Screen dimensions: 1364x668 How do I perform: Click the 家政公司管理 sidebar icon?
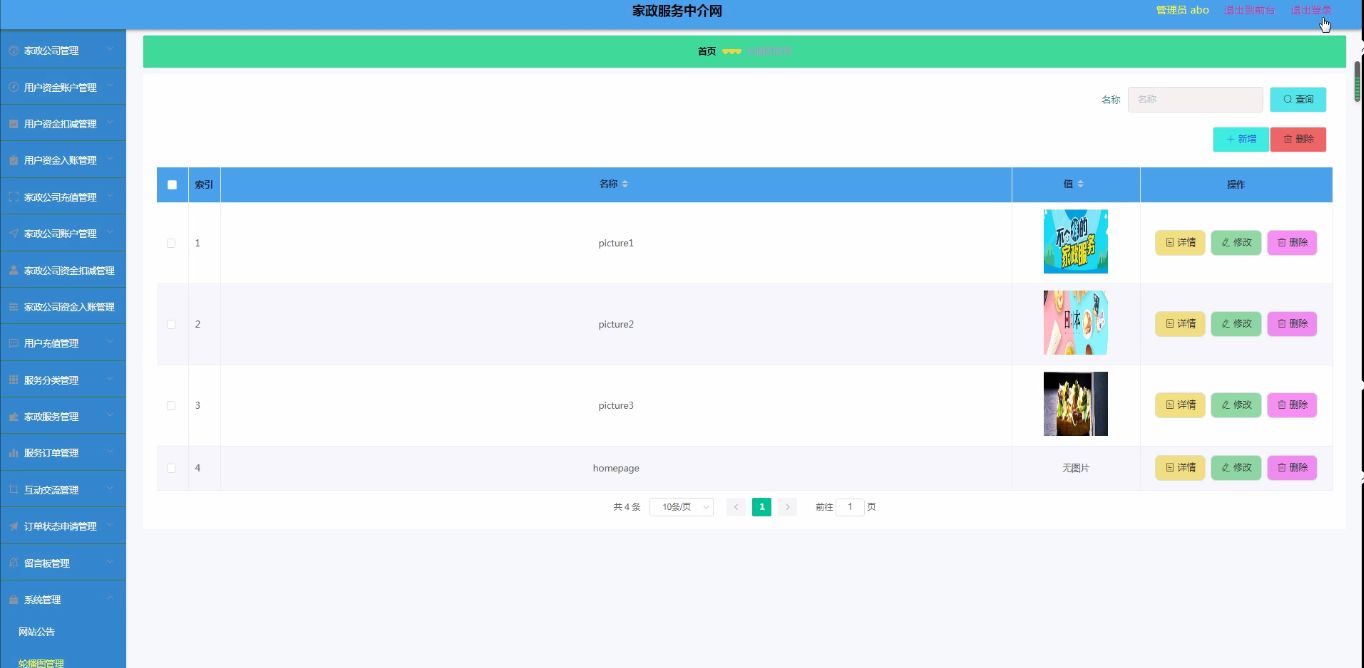pos(13,51)
